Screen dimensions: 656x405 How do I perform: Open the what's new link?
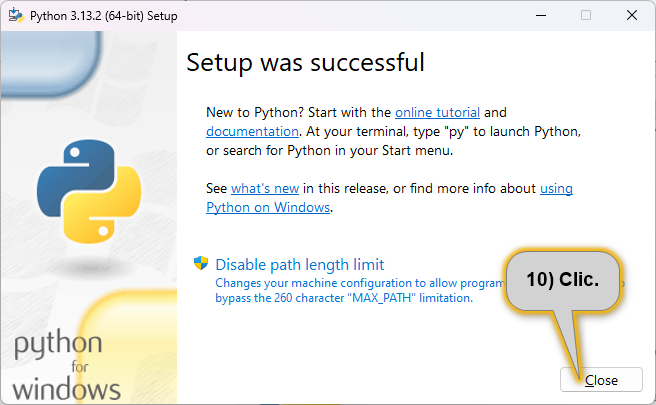pos(265,188)
